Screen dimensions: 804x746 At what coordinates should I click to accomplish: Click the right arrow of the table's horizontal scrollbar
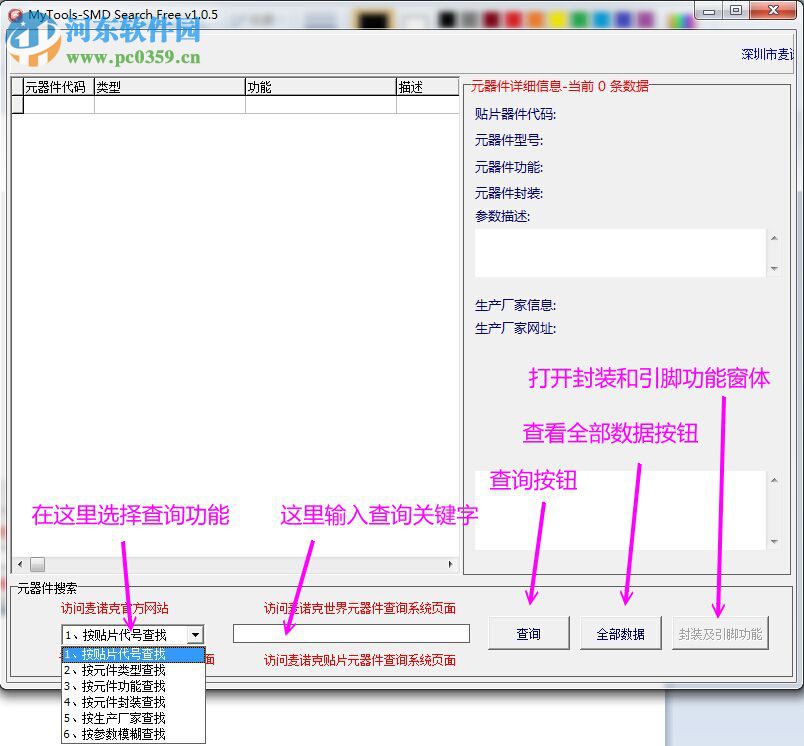(x=452, y=564)
